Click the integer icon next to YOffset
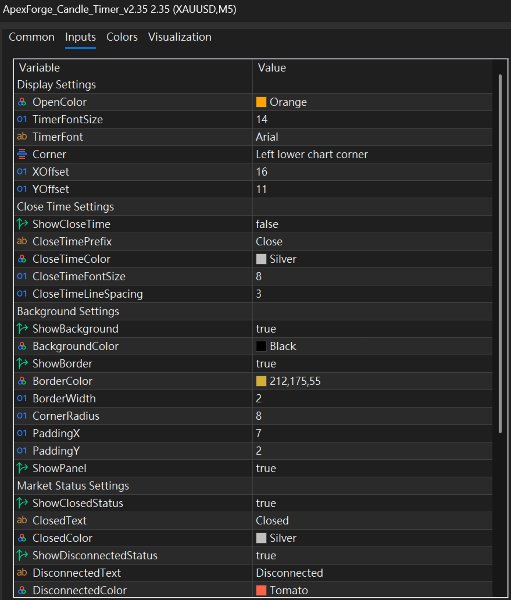This screenshot has height=600, width=511. (22, 189)
